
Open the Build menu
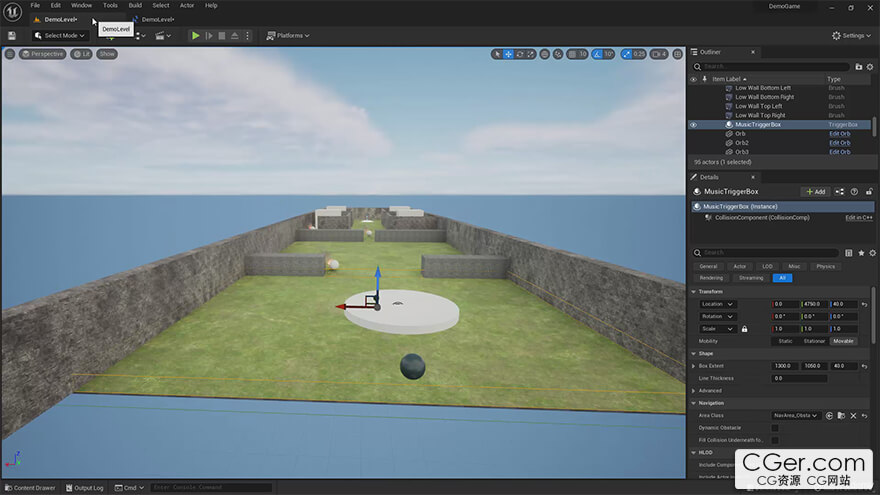point(135,6)
